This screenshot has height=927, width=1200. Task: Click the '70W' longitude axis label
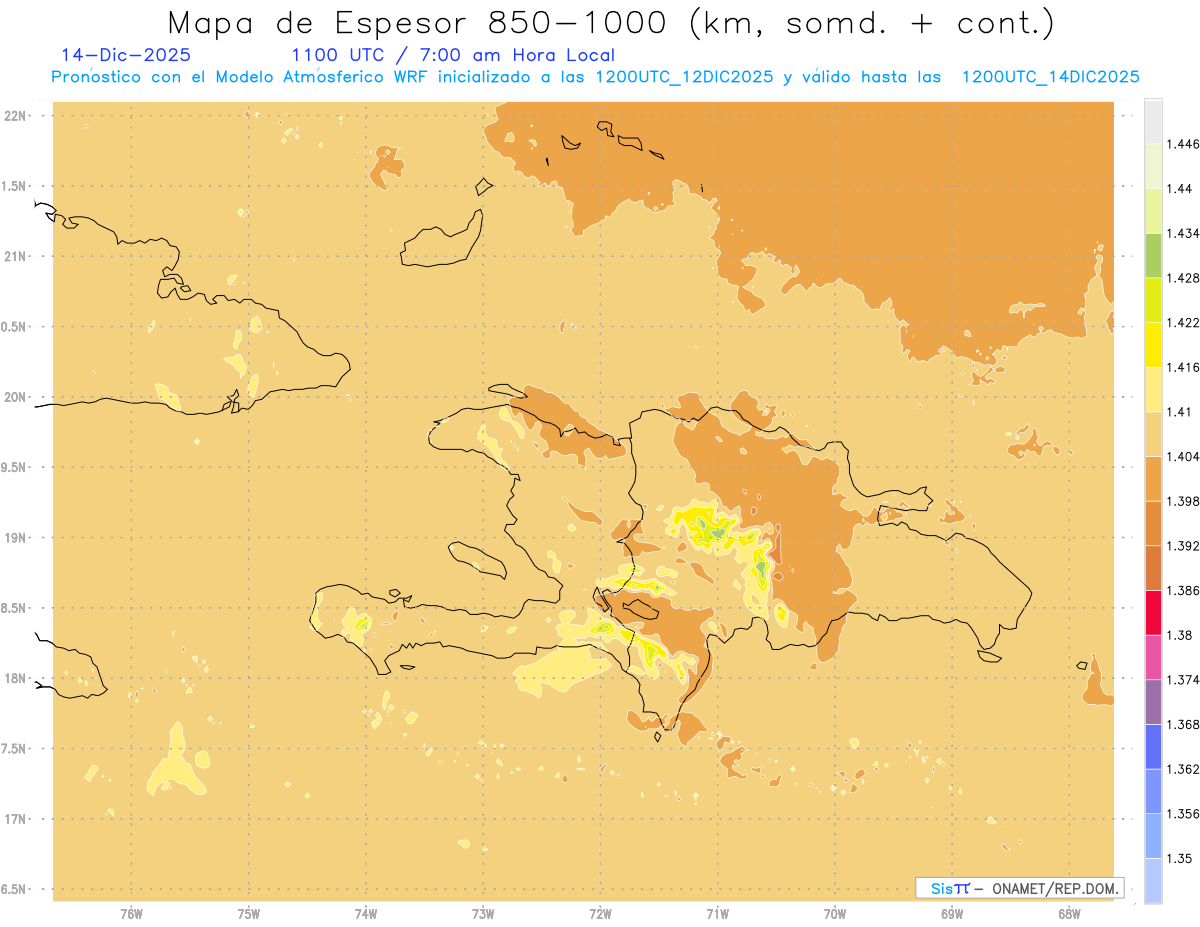[835, 914]
